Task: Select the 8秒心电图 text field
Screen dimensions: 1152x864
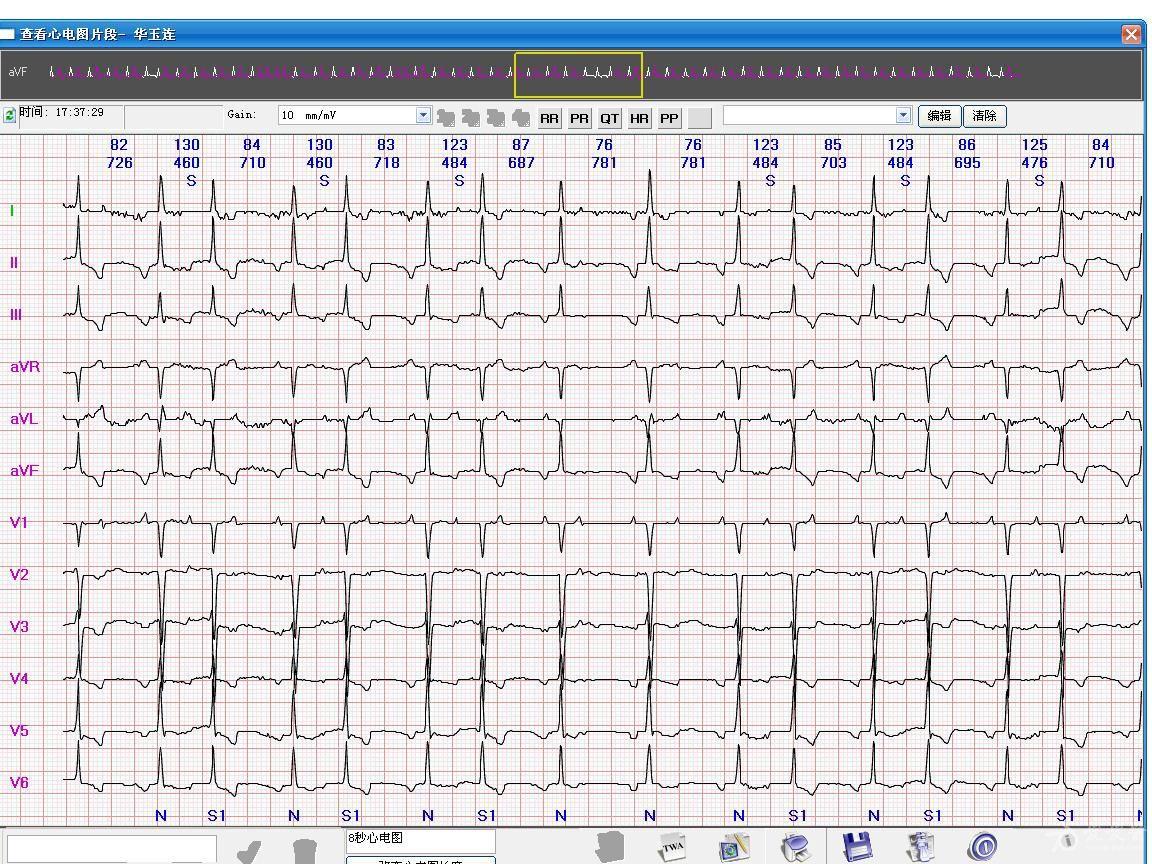Action: (x=420, y=839)
